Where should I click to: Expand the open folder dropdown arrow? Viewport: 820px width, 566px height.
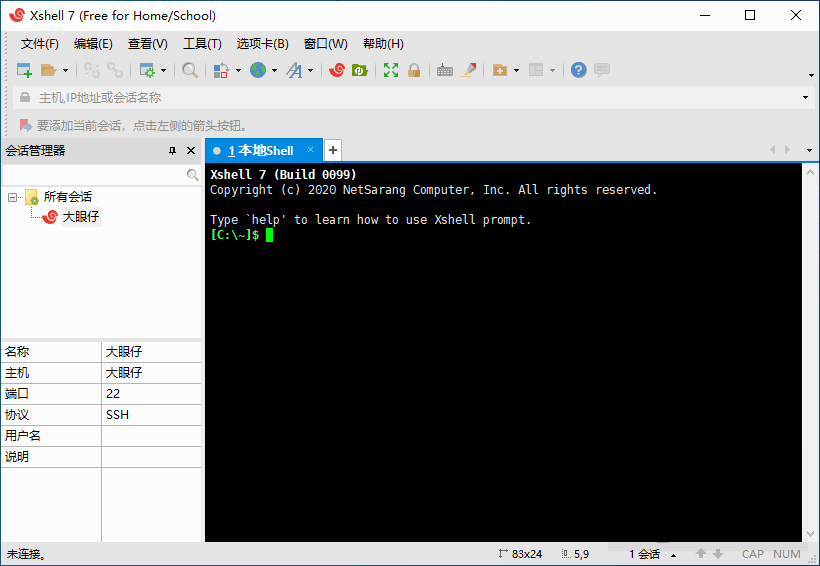point(65,70)
